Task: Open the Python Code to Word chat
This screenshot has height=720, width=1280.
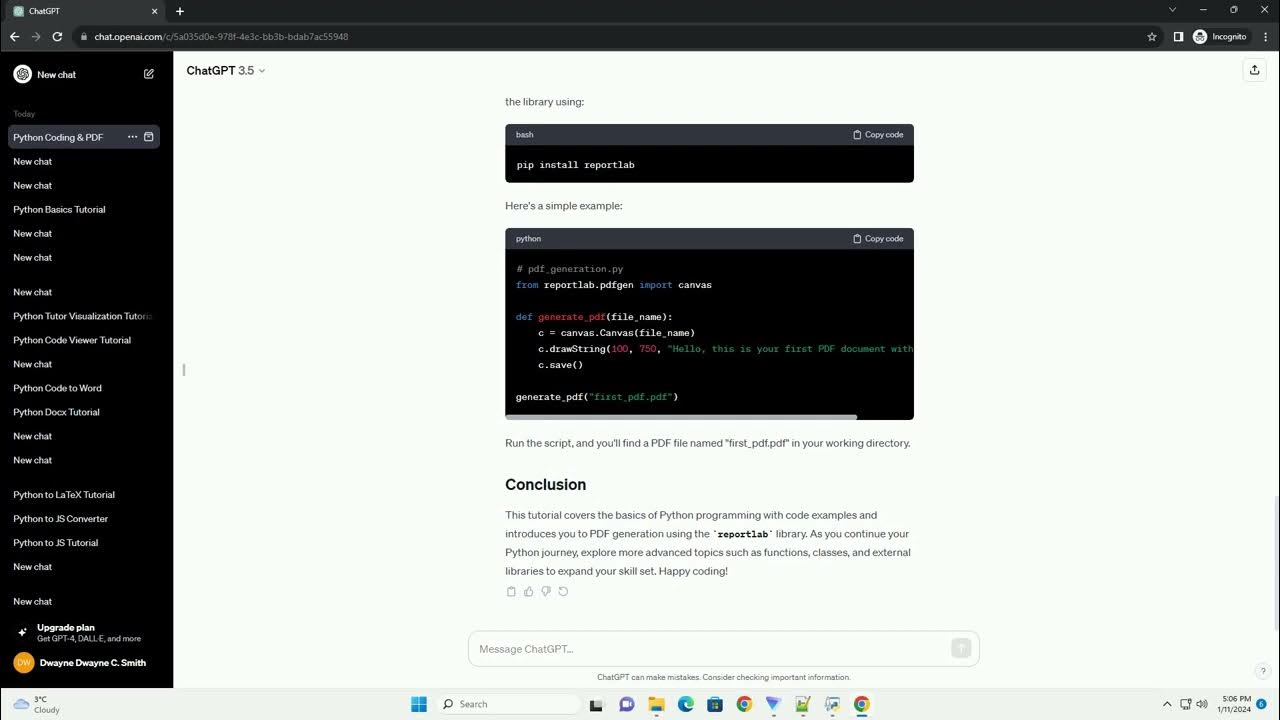Action: tap(57, 388)
